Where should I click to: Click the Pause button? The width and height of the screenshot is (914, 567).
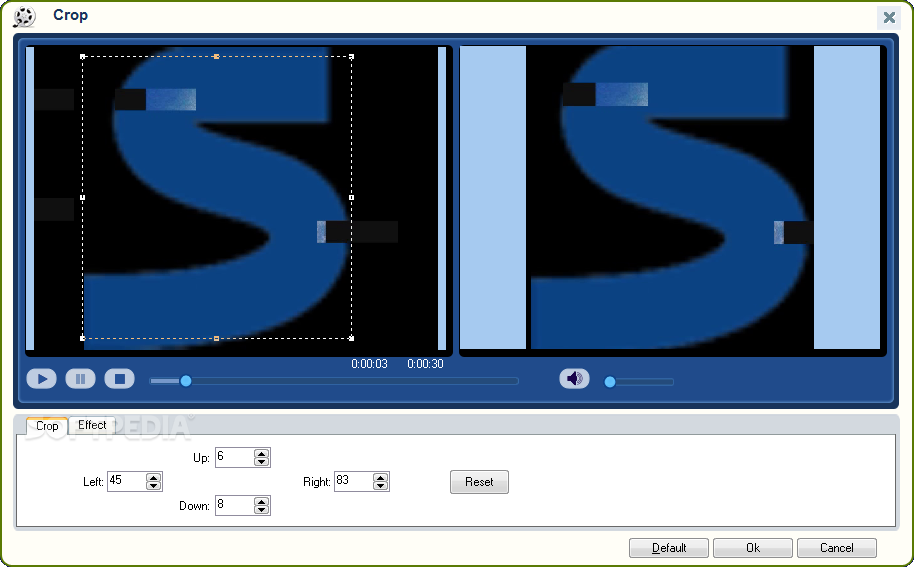coord(80,379)
